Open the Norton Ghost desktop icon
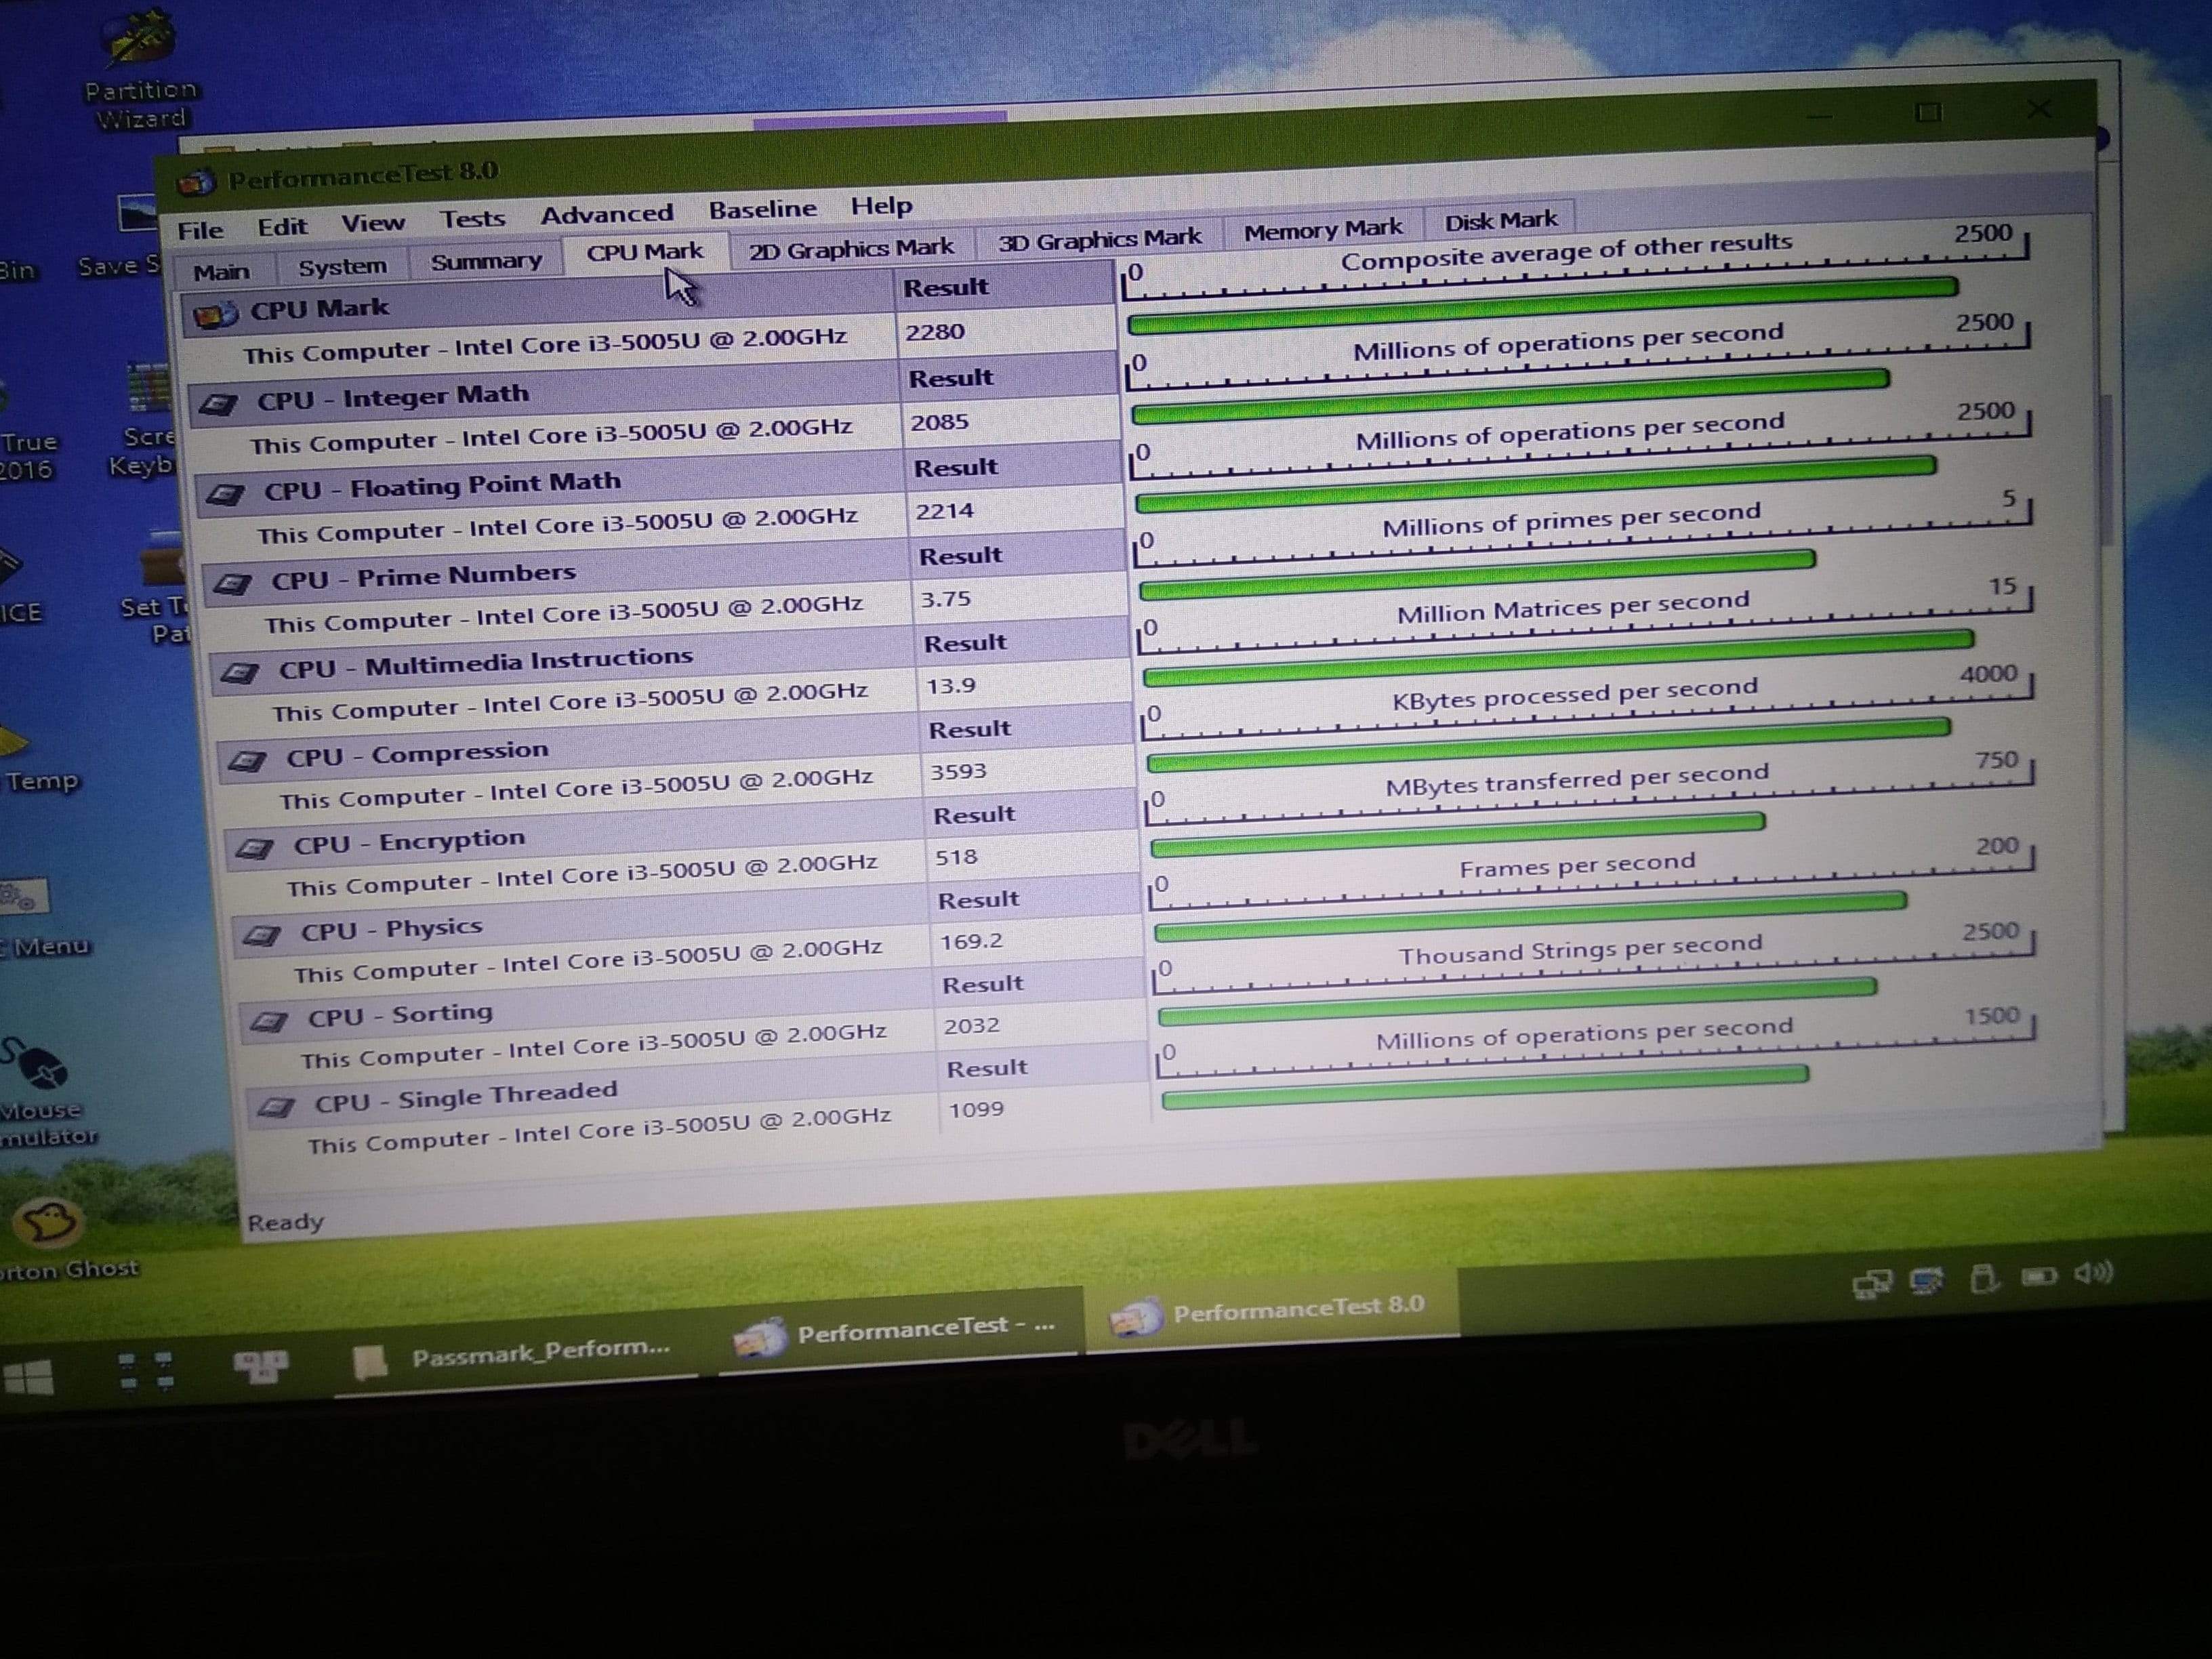This screenshot has width=2212, height=1659. [60, 1240]
